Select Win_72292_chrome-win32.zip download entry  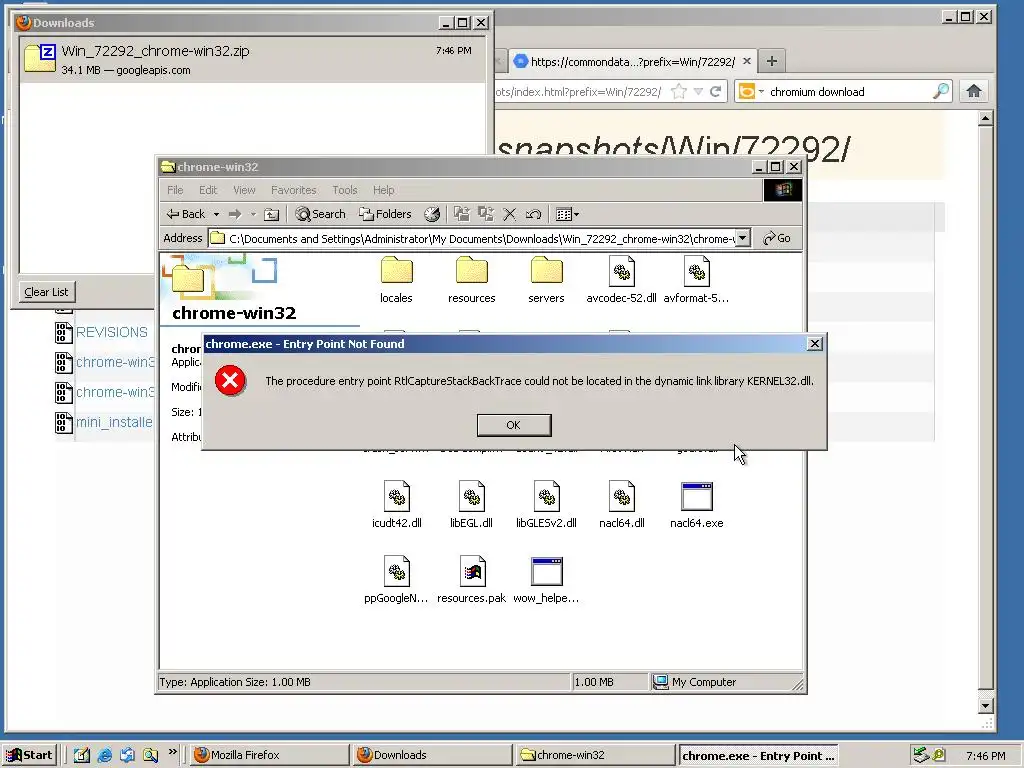[251, 59]
